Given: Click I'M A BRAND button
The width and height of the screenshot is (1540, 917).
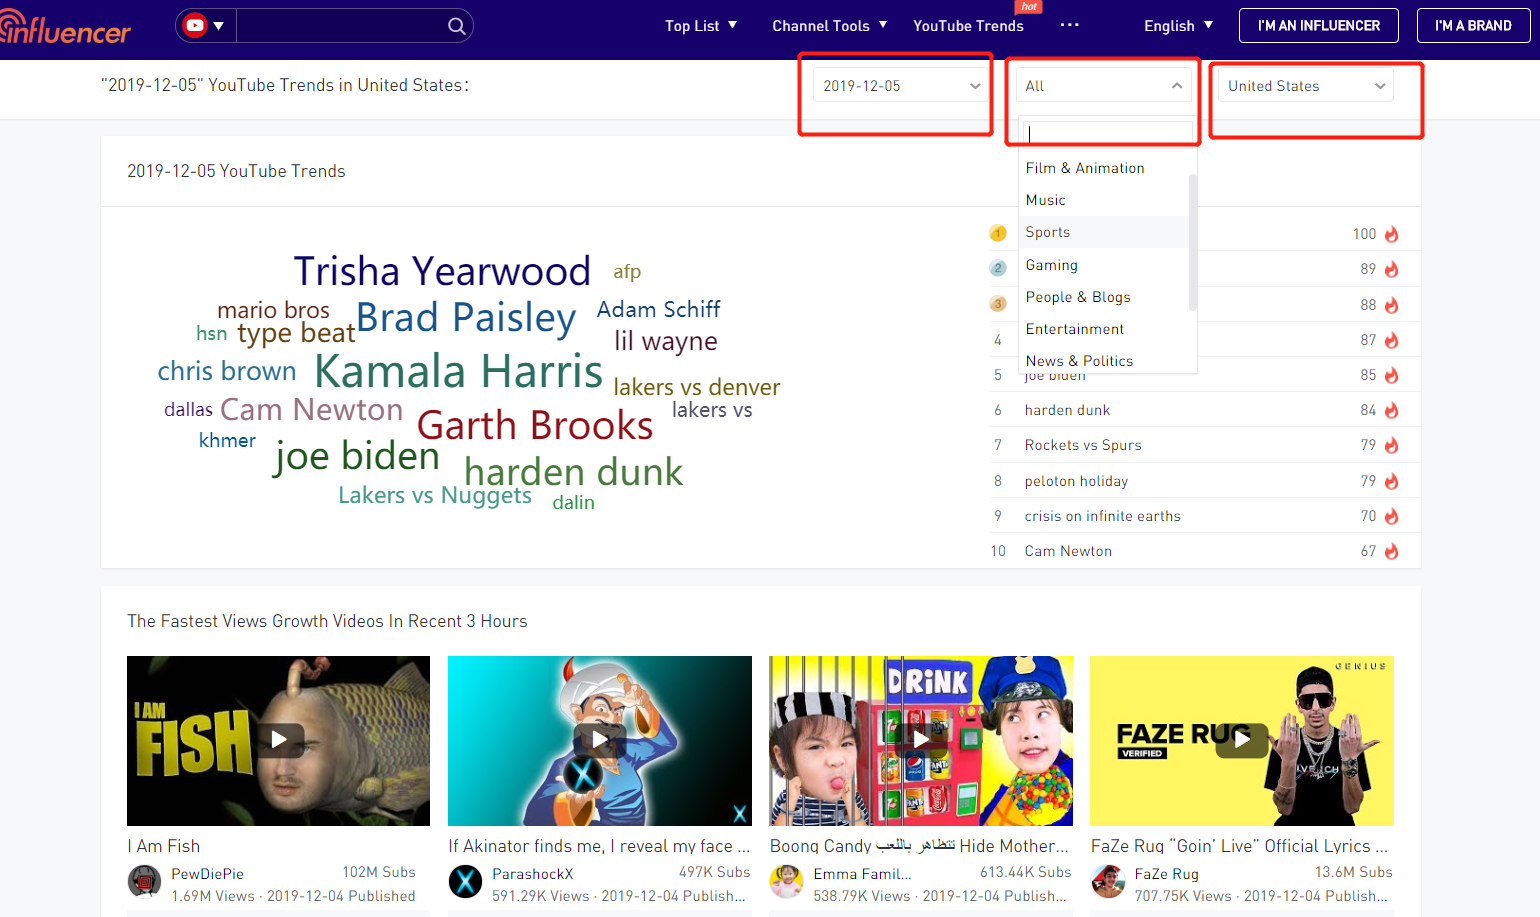Looking at the screenshot, I should [x=1473, y=26].
